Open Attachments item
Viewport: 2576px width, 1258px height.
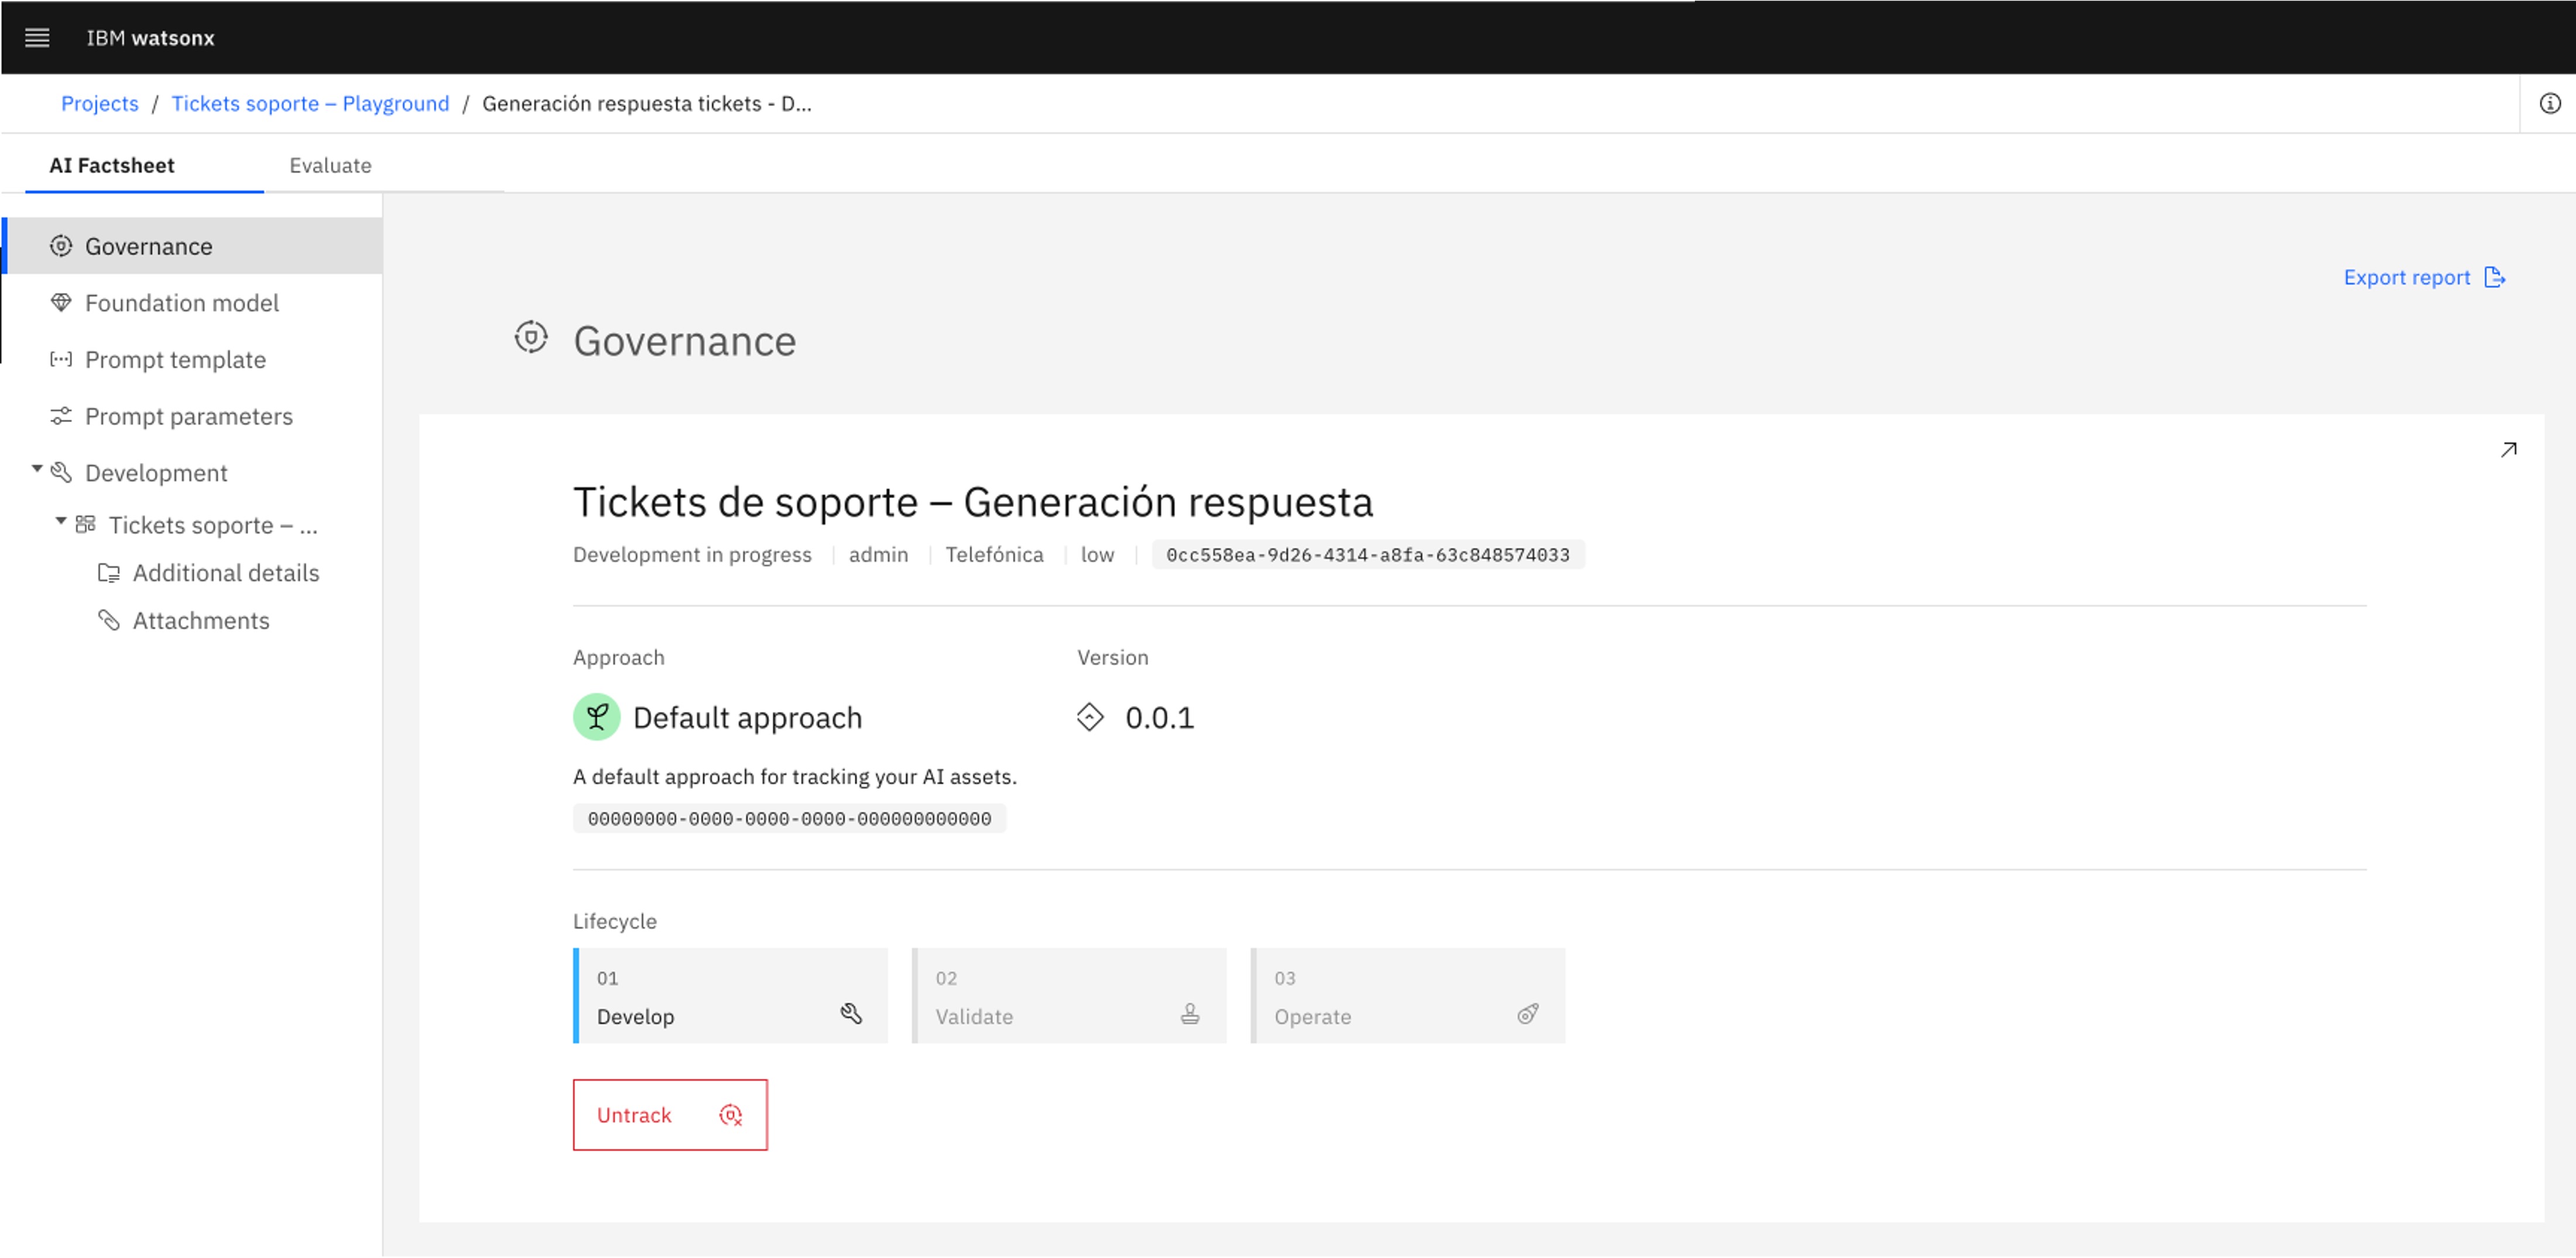point(201,620)
